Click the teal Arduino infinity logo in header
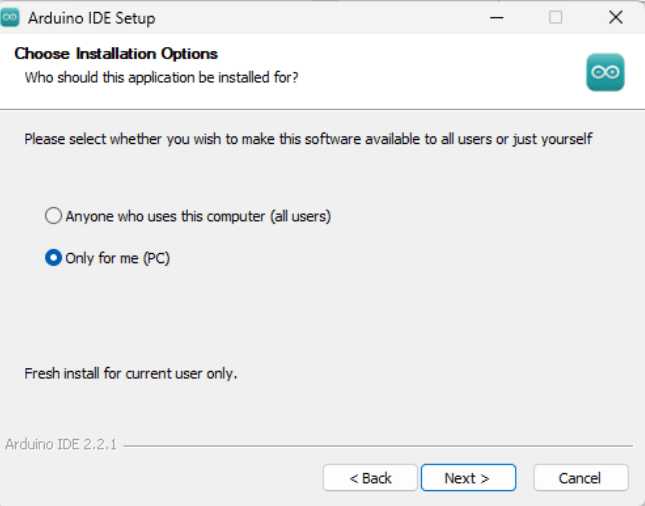This screenshot has height=506, width=645. click(605, 73)
